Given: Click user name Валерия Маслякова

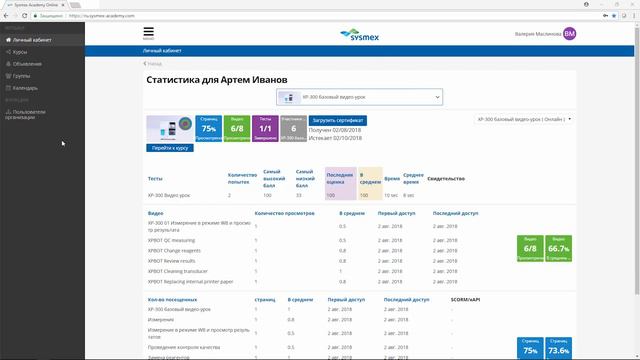Looking at the screenshot, I should (538, 34).
